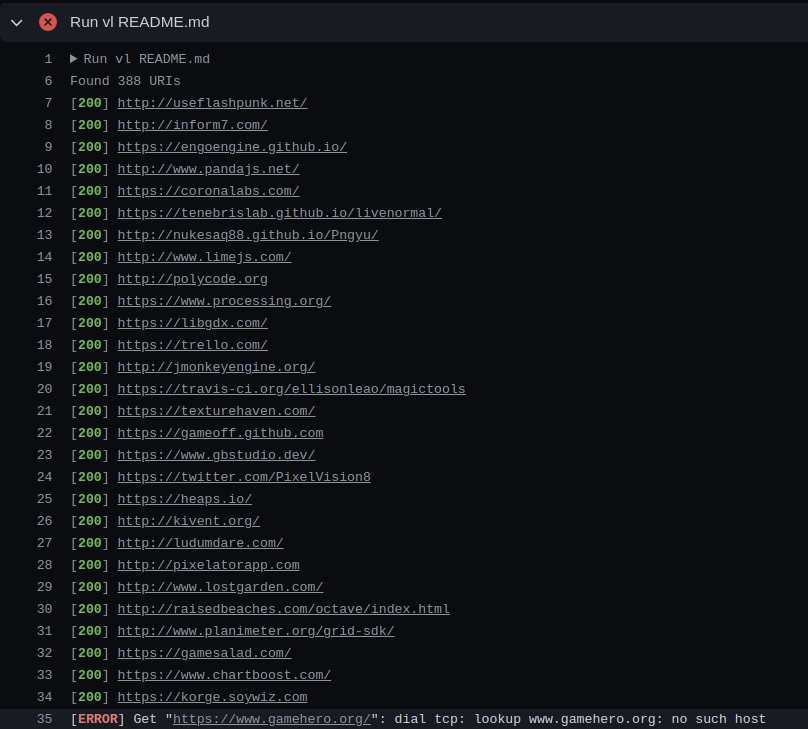808x729 pixels.
Task: Open the www.limejs.com link
Action: coord(205,257)
